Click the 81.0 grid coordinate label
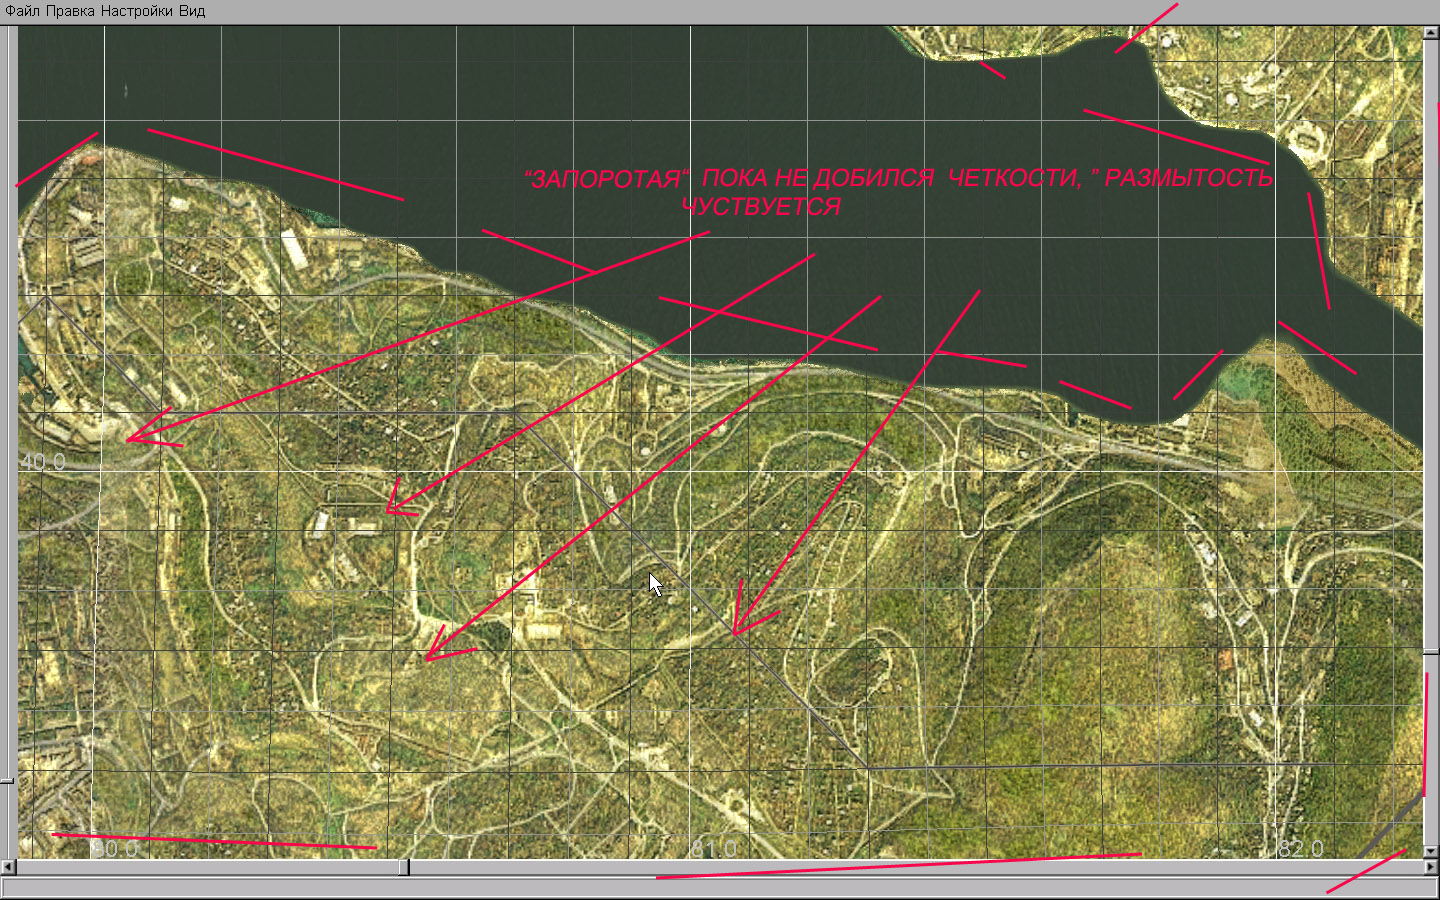The image size is (1440, 900). [714, 848]
